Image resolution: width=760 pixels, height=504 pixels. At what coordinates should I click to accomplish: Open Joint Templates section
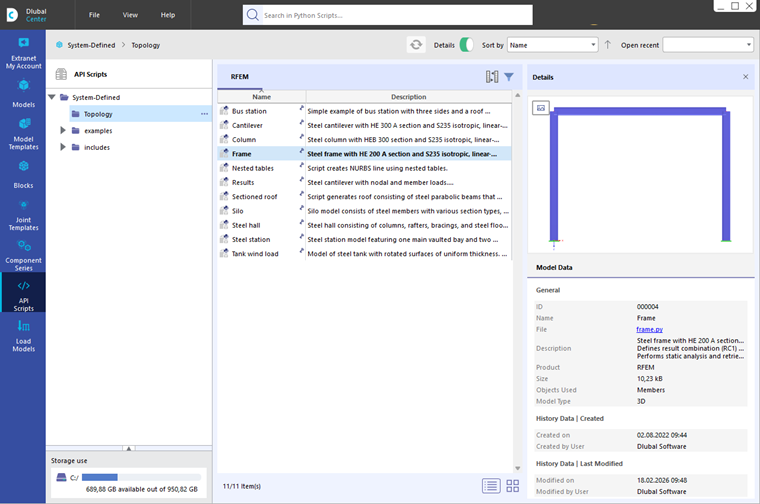pyautogui.click(x=23, y=215)
